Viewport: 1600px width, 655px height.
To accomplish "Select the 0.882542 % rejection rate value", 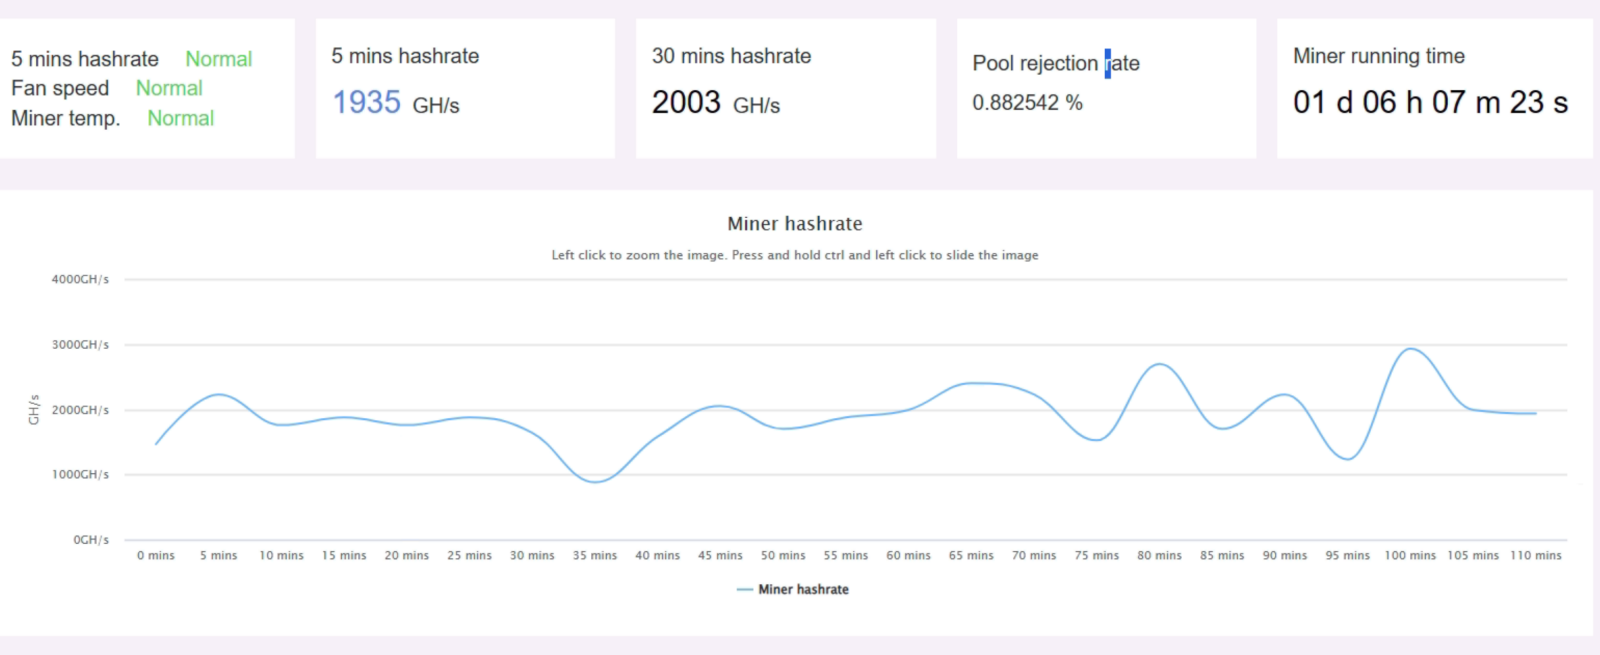I will click(1027, 102).
